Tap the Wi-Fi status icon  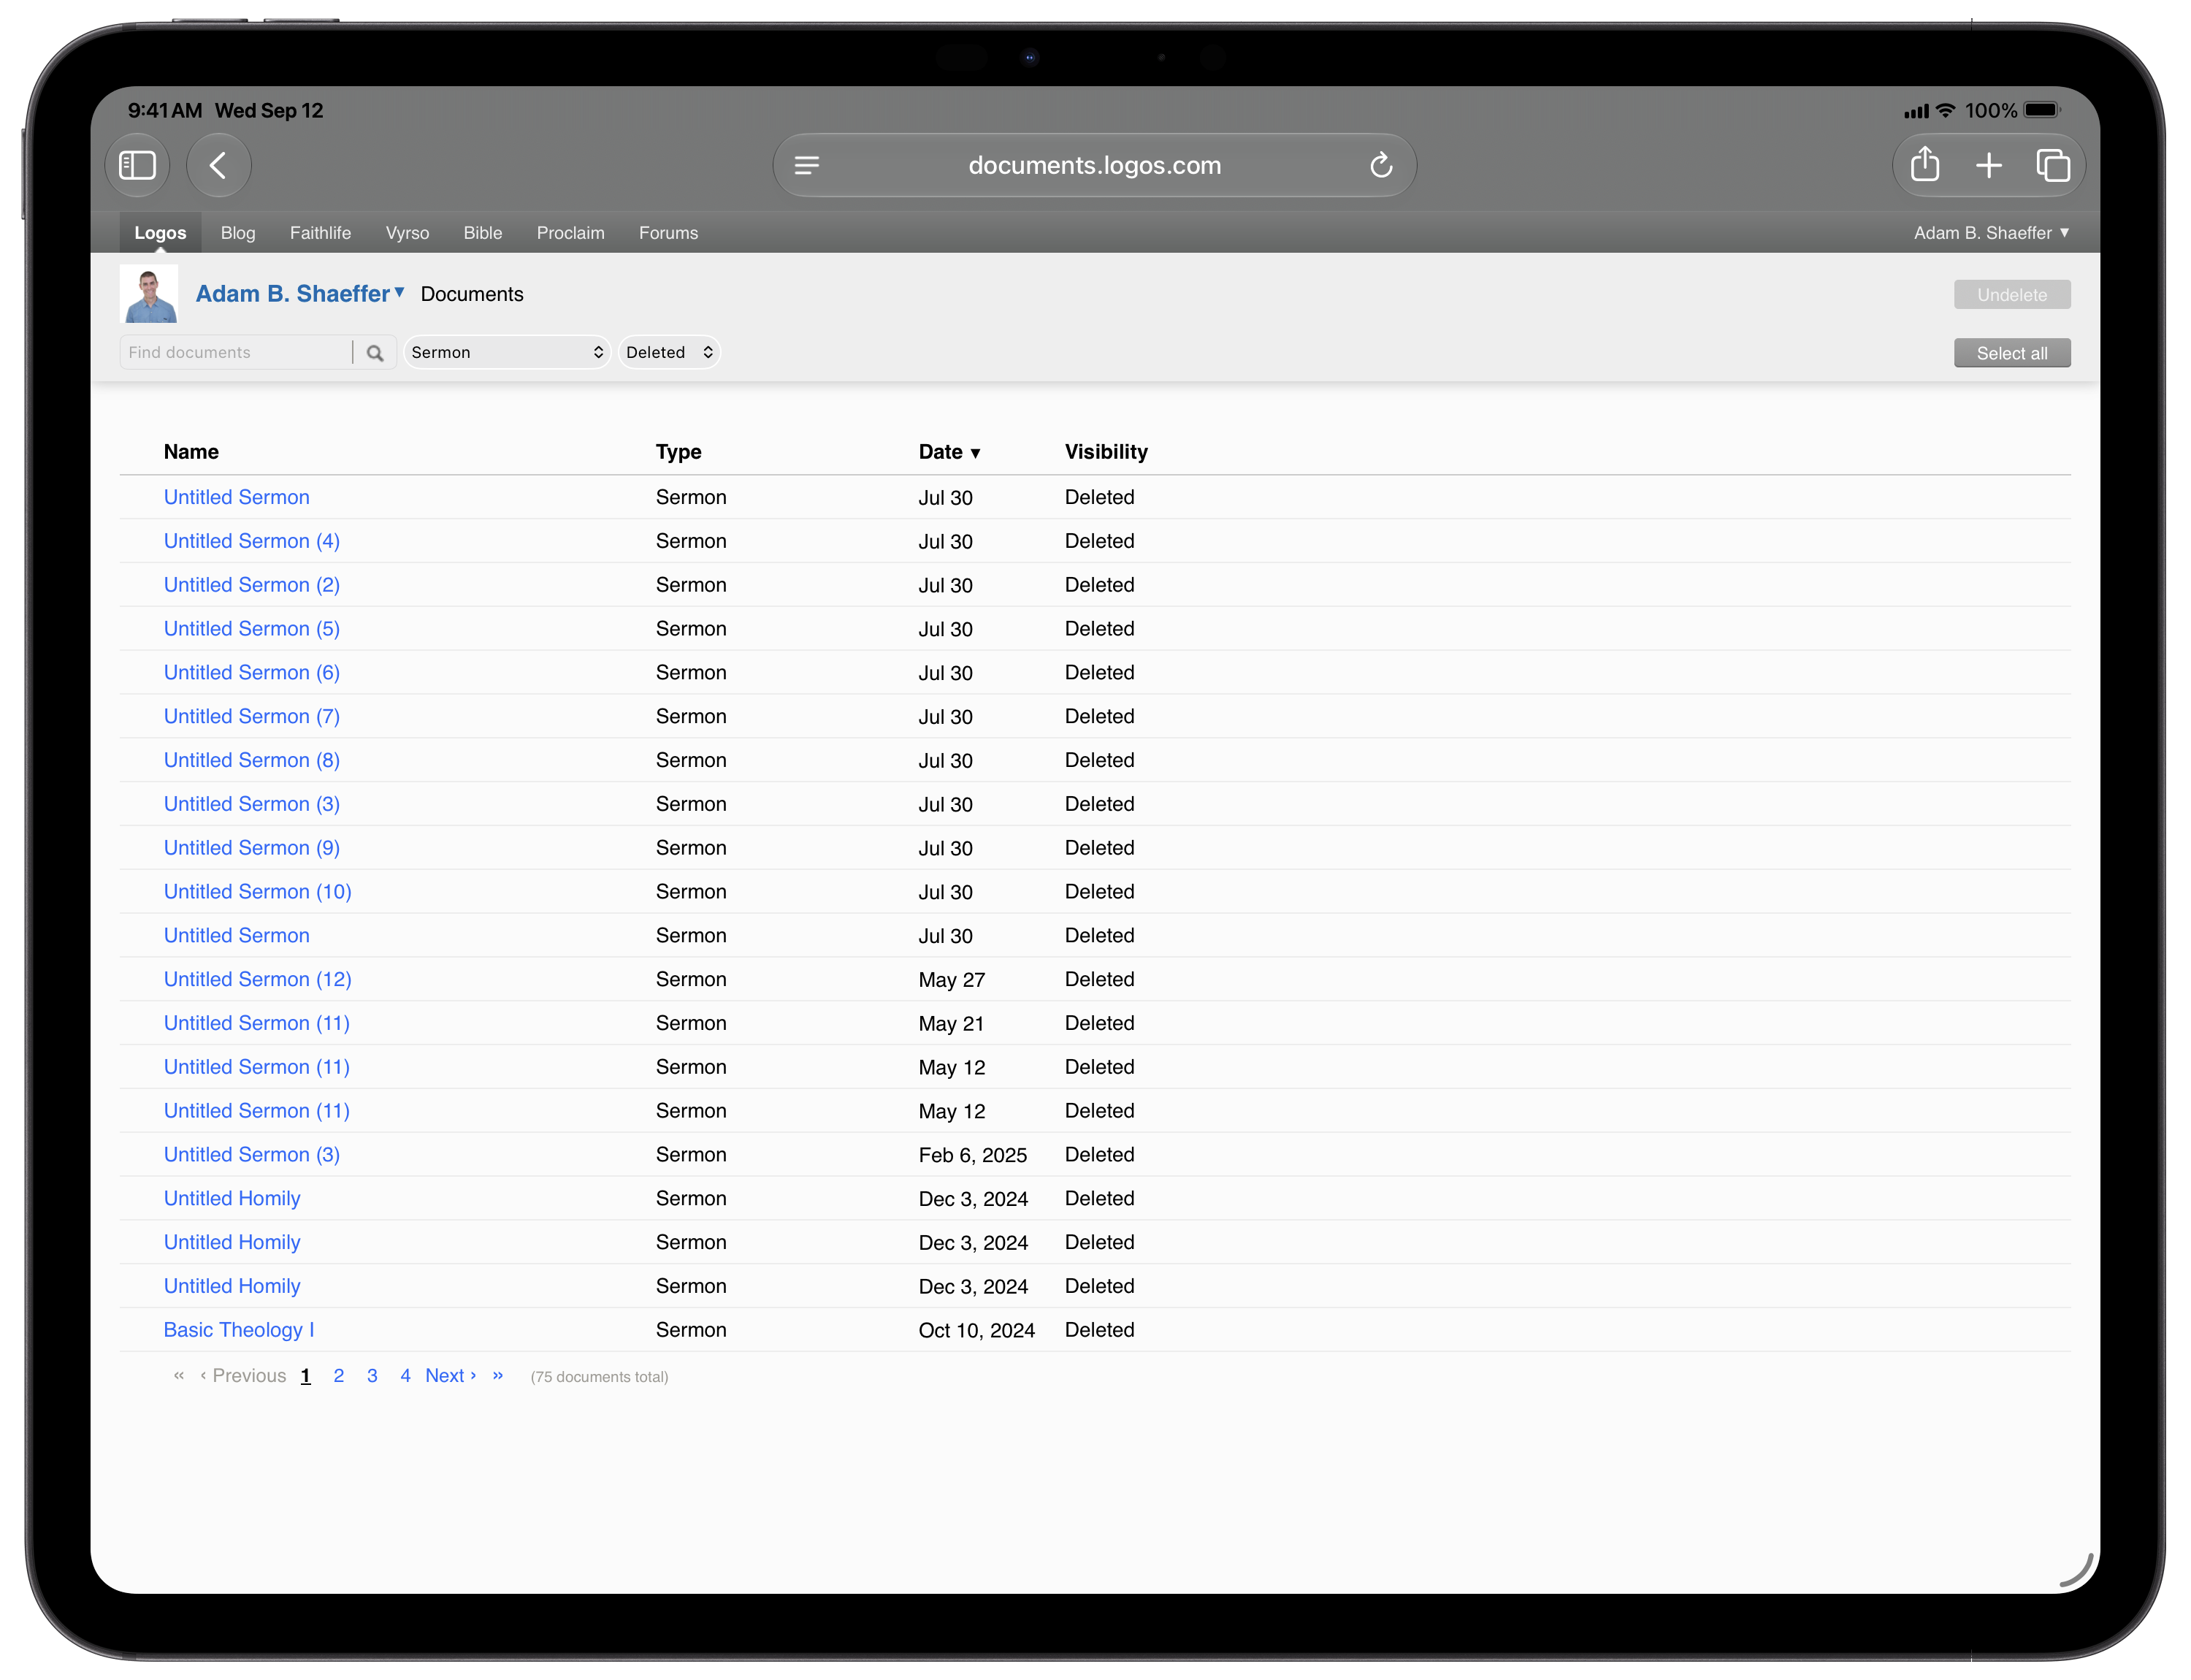coord(1945,110)
